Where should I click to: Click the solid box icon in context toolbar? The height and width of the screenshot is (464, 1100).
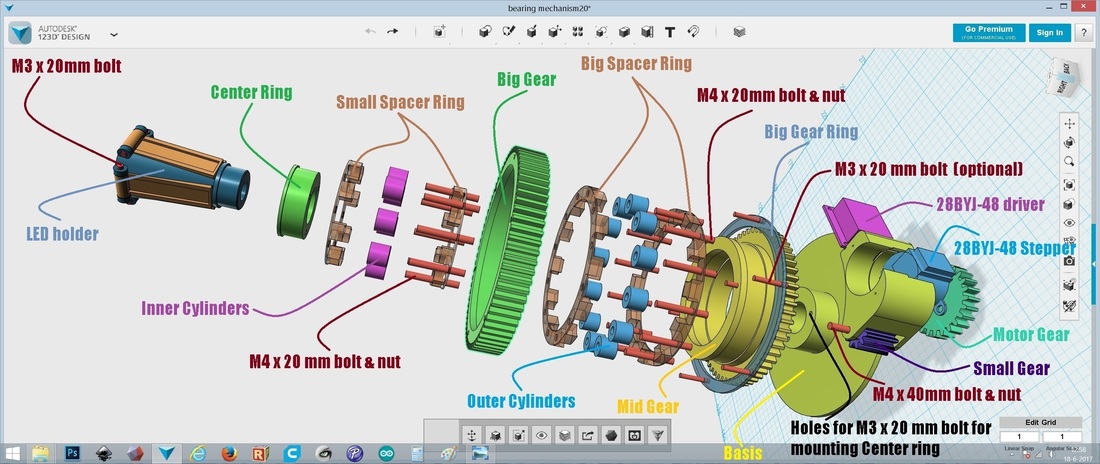pos(495,435)
